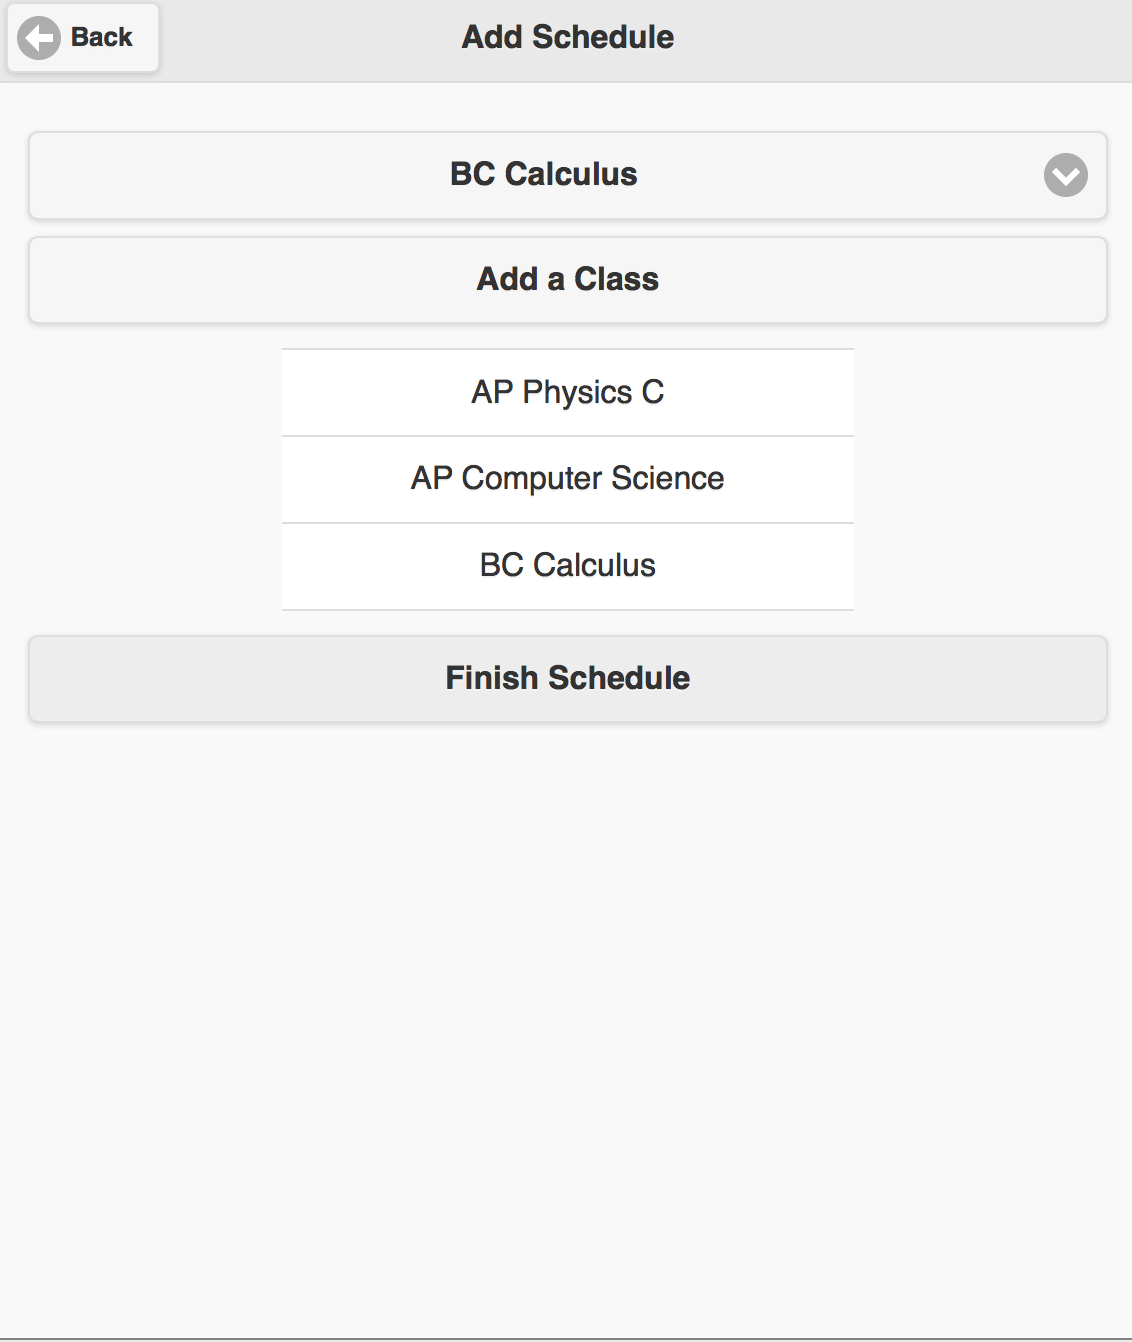
Task: Tap the Finish Schedule label text
Action: pyautogui.click(x=568, y=678)
